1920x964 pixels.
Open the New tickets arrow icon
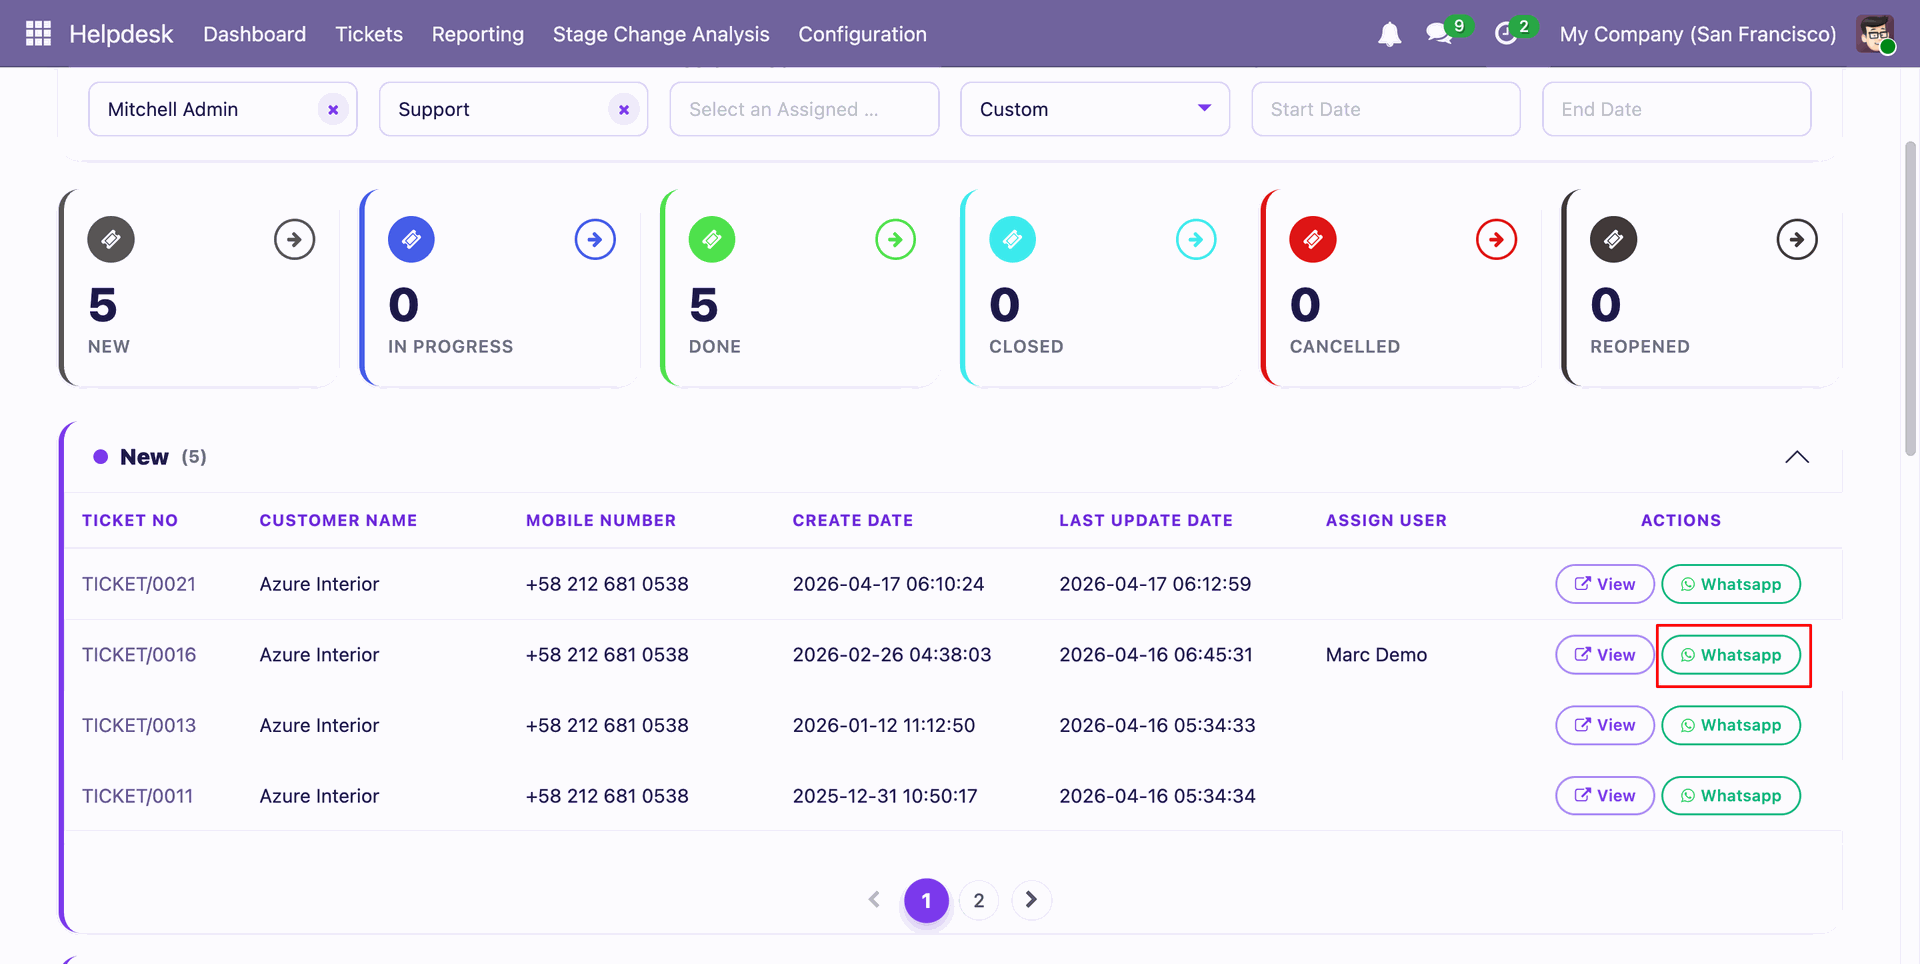coord(294,240)
